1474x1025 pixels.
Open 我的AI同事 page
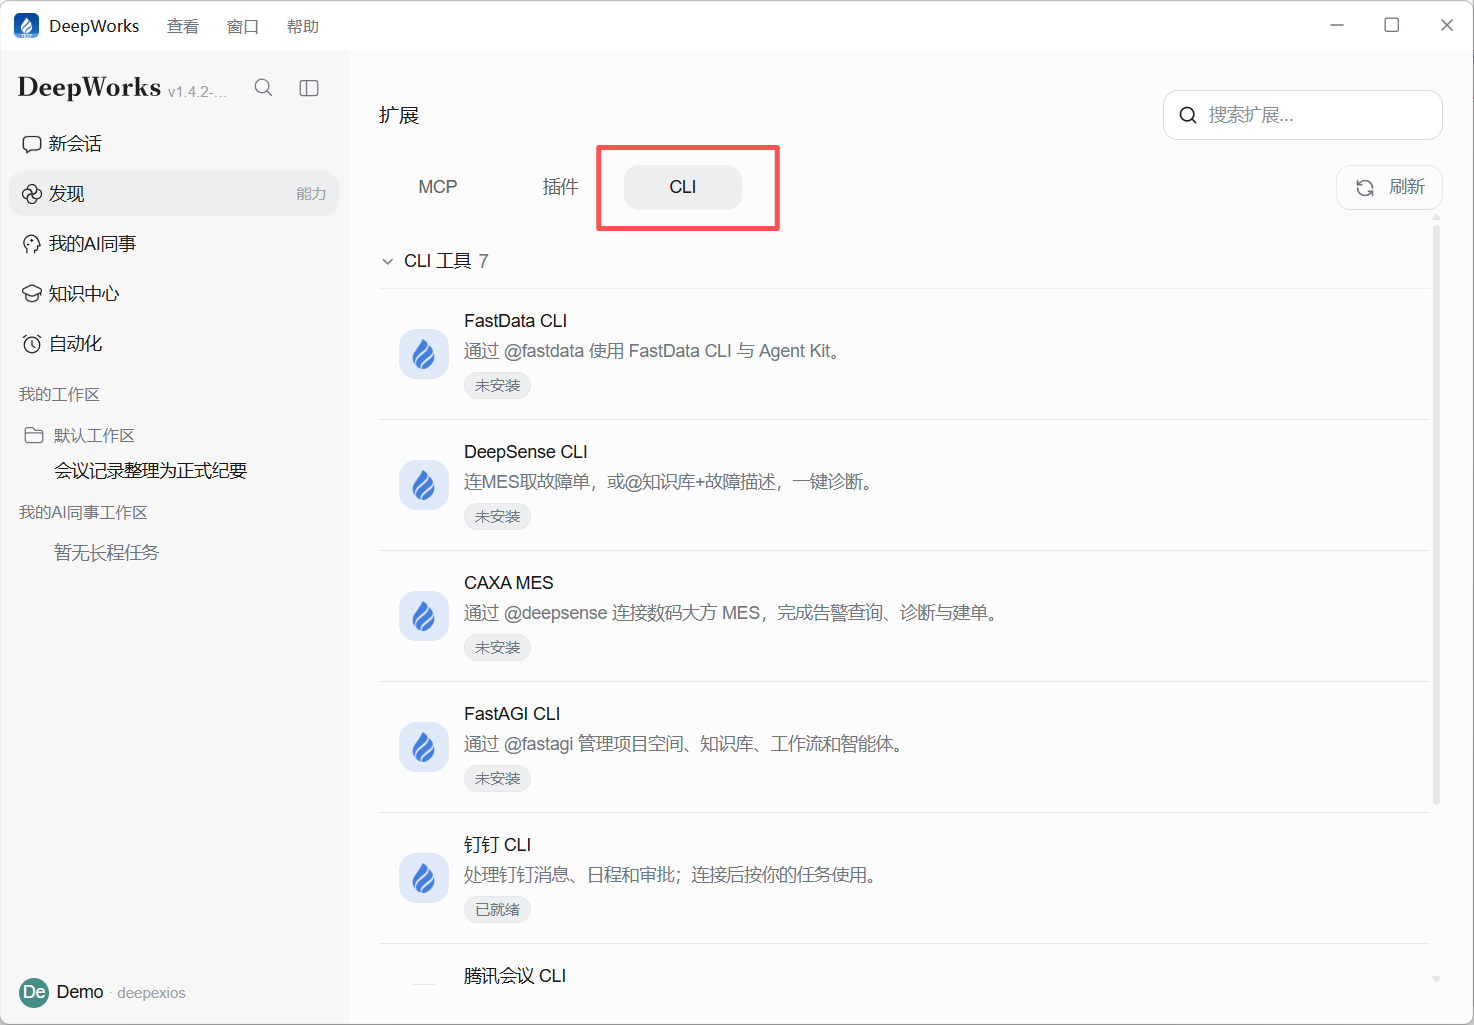[x=174, y=244]
